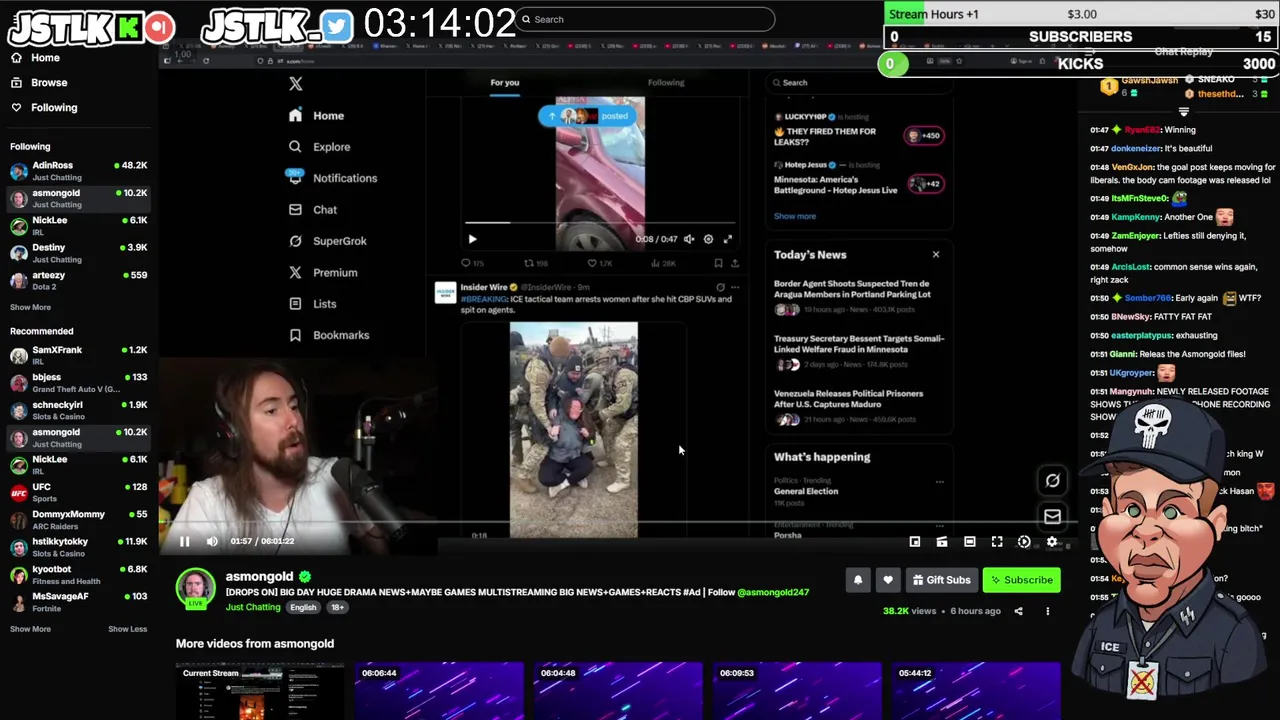Click the playback speed icon in player

[1024, 542]
